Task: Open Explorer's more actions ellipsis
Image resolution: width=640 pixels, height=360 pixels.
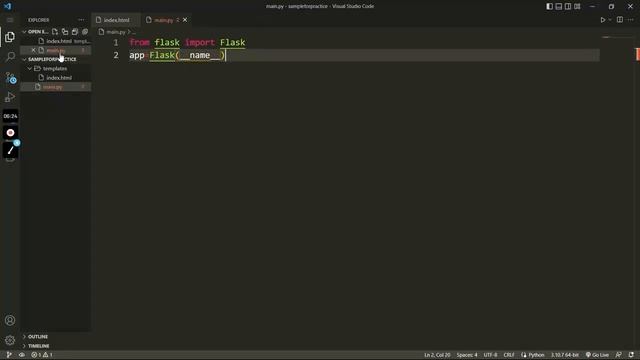Action: click(x=81, y=20)
